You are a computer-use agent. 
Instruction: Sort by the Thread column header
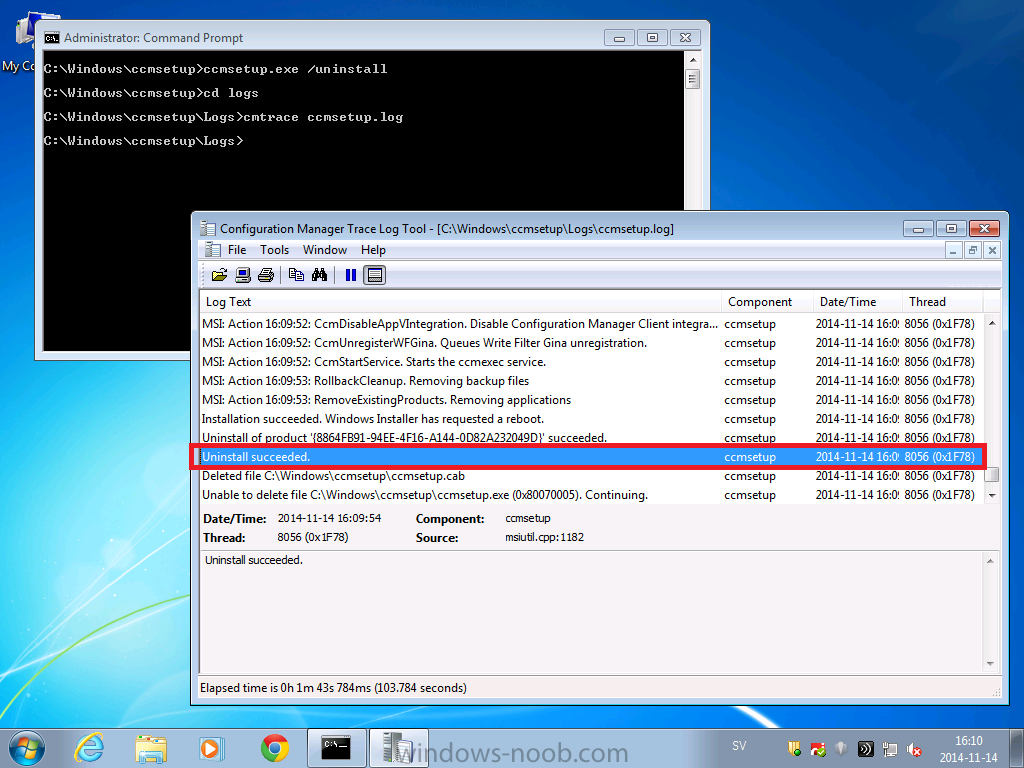(942, 302)
